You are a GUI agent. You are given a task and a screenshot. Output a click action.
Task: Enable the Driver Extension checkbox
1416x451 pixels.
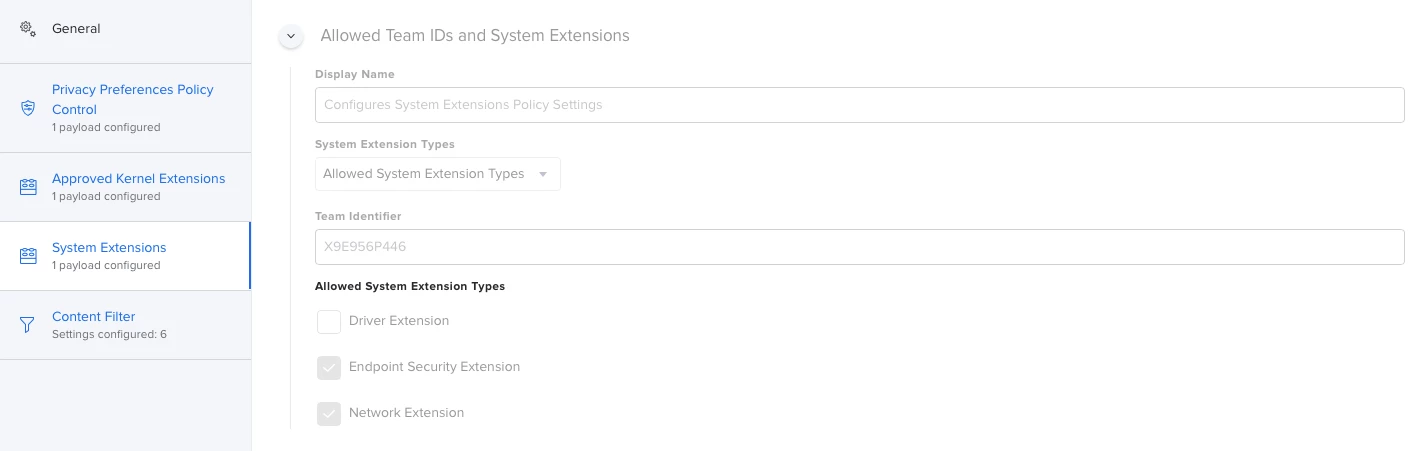click(329, 322)
